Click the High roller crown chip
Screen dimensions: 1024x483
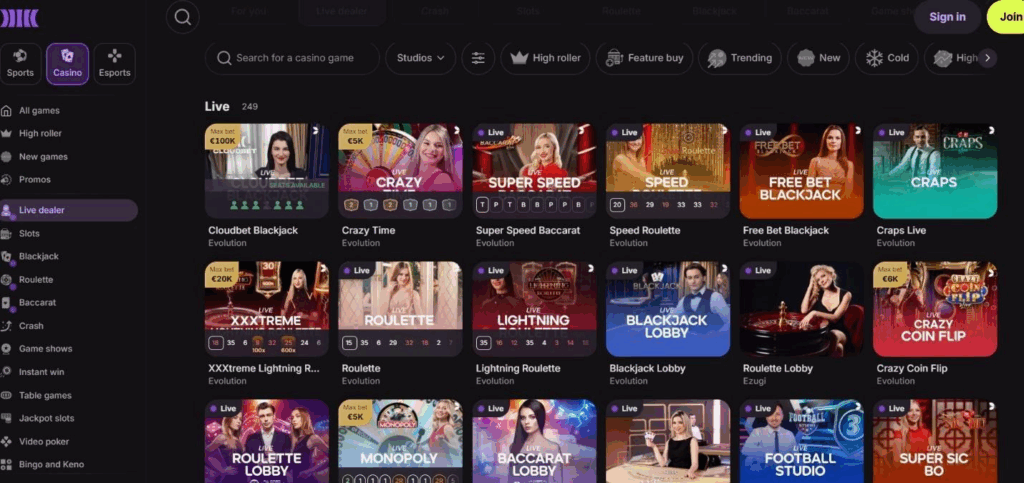pos(545,58)
